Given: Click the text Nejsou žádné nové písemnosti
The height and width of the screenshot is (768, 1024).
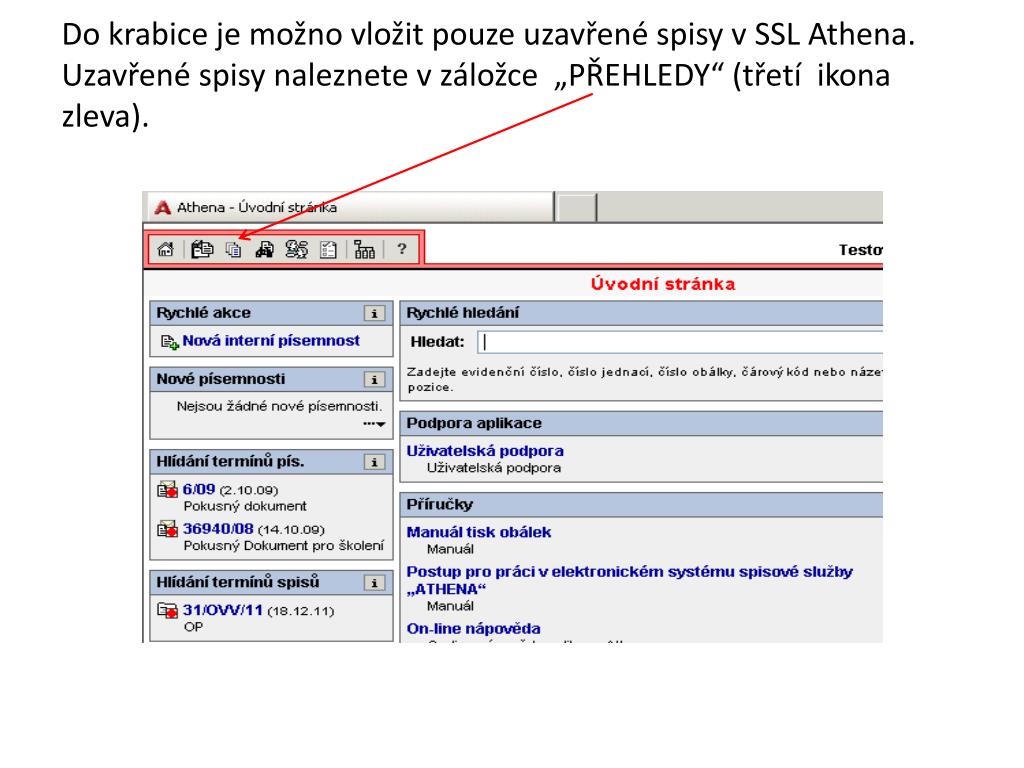Looking at the screenshot, I should click(x=280, y=406).
